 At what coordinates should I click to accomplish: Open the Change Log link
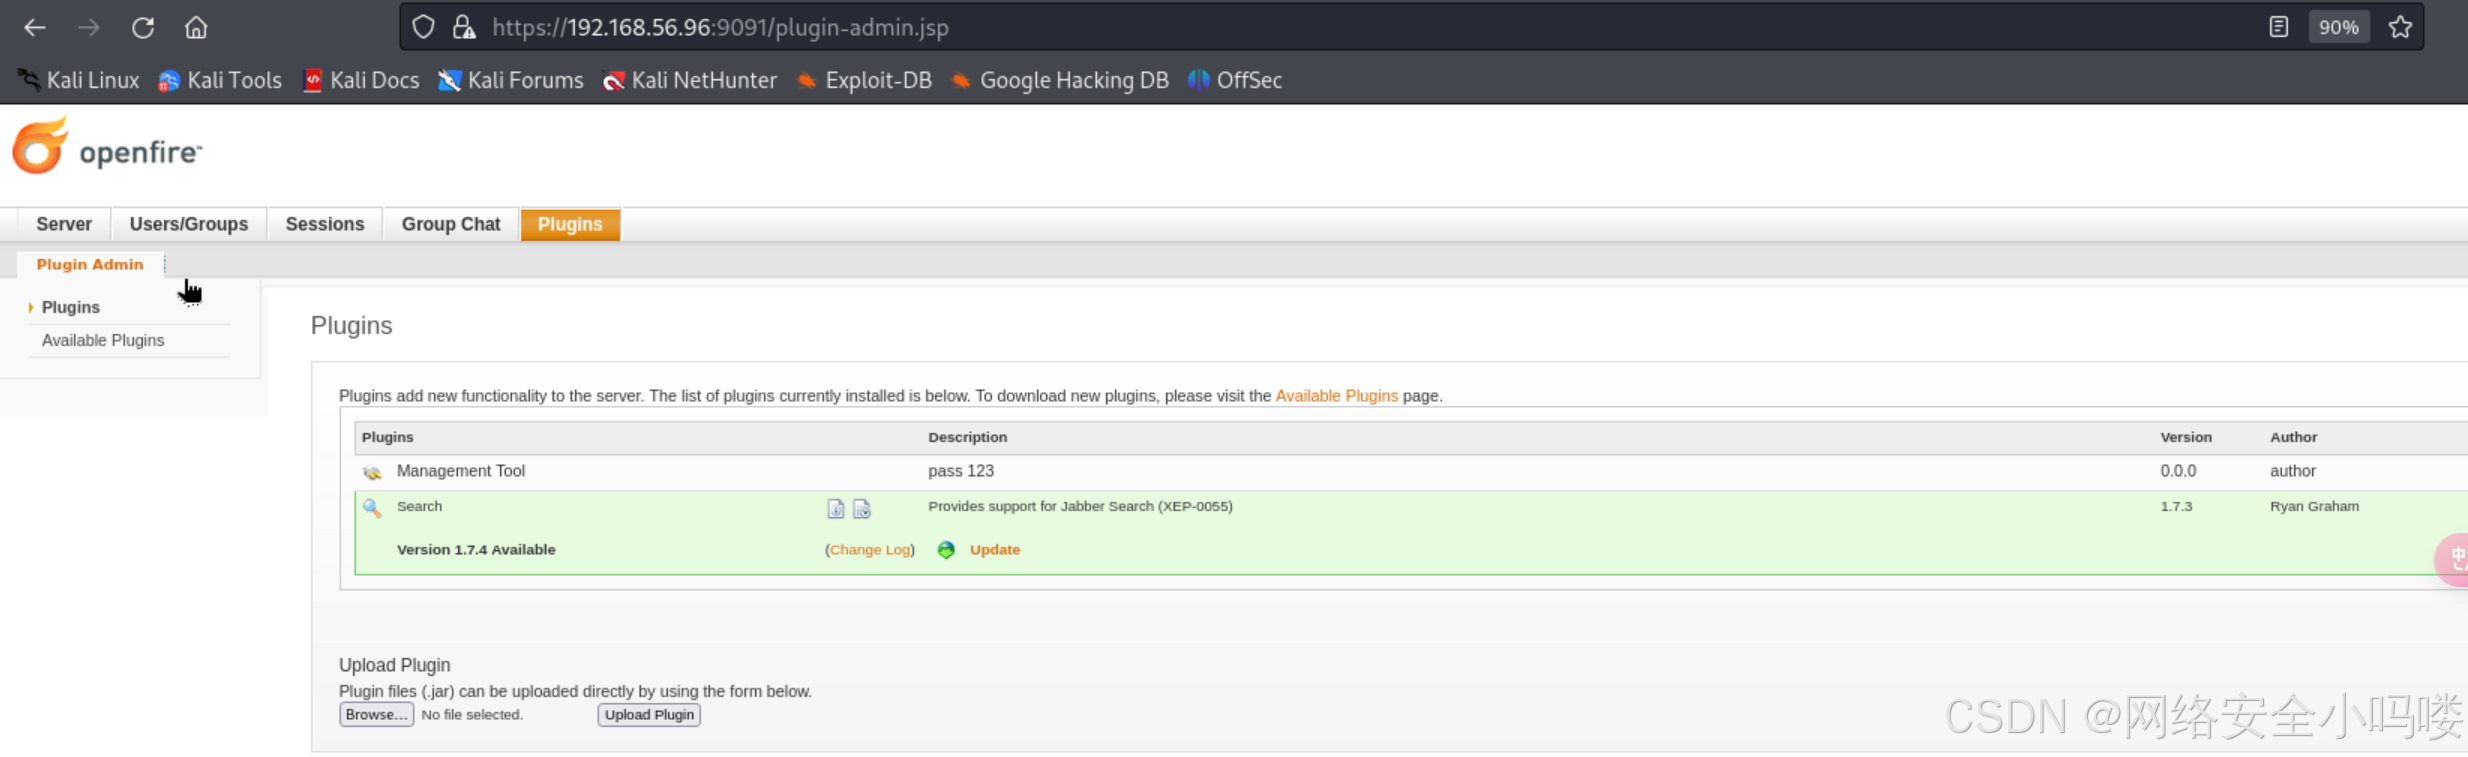pos(870,549)
